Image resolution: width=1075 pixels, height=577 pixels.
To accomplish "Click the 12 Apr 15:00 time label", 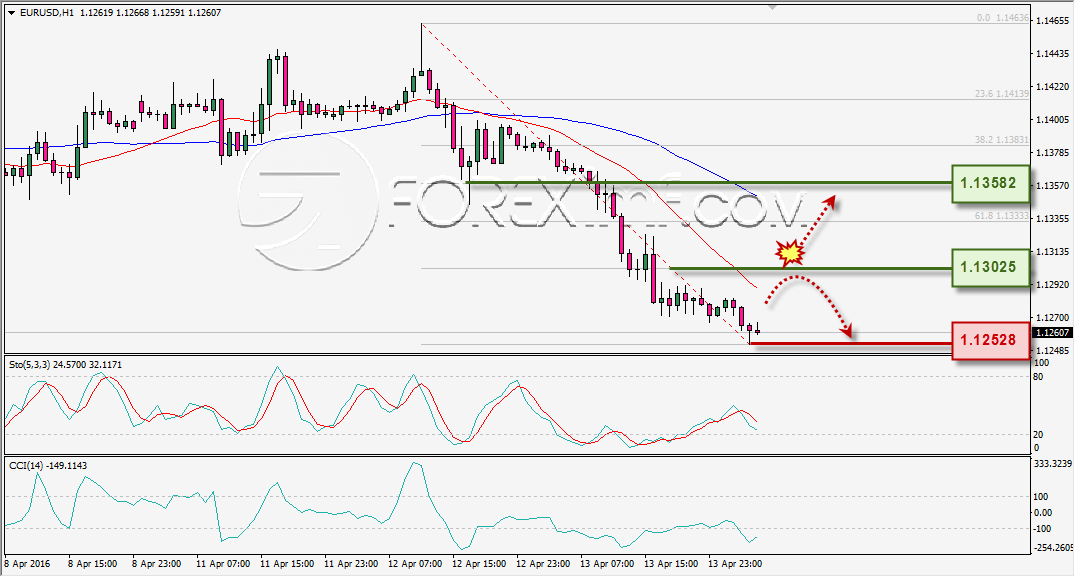I will tap(479, 563).
